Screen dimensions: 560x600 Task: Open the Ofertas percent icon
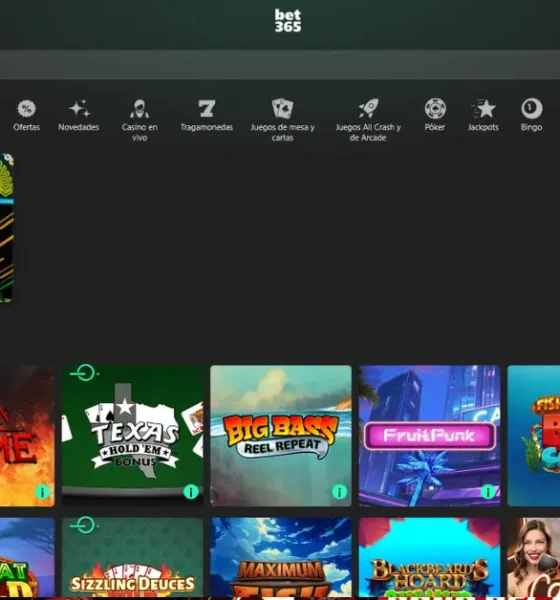26,109
